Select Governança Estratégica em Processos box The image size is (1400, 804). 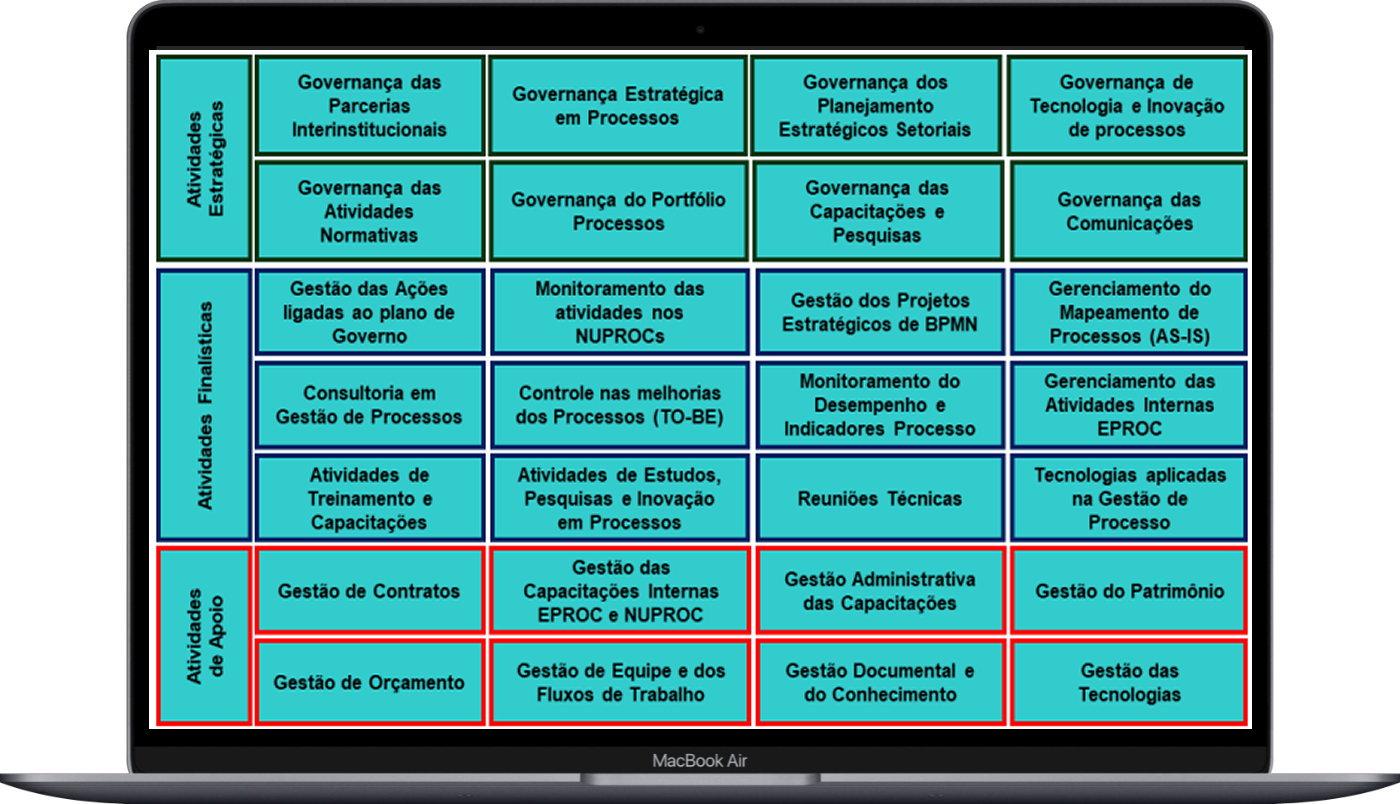pyautogui.click(x=618, y=106)
